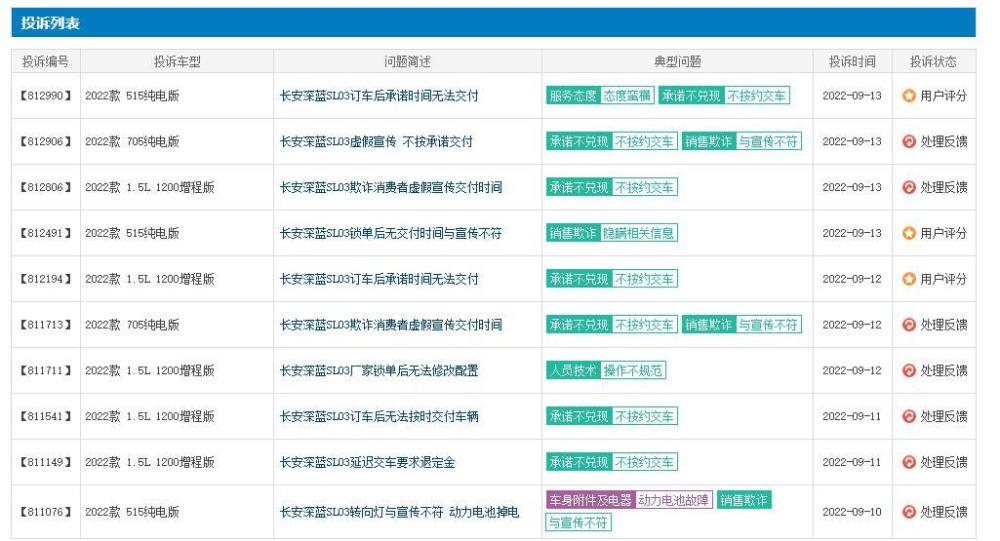Click the 承诺不兑现 不按约交车 tag in row 811149

612,463
